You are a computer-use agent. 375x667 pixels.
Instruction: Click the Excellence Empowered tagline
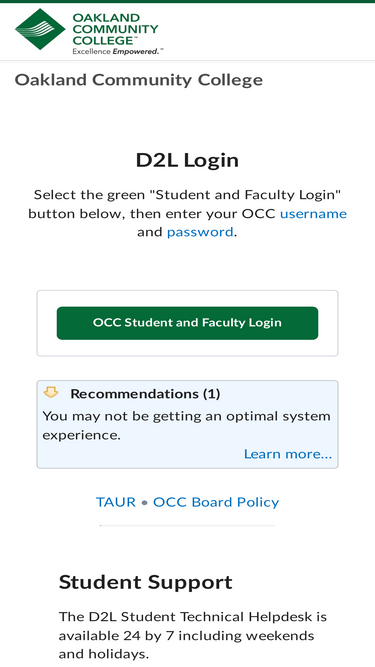118,51
